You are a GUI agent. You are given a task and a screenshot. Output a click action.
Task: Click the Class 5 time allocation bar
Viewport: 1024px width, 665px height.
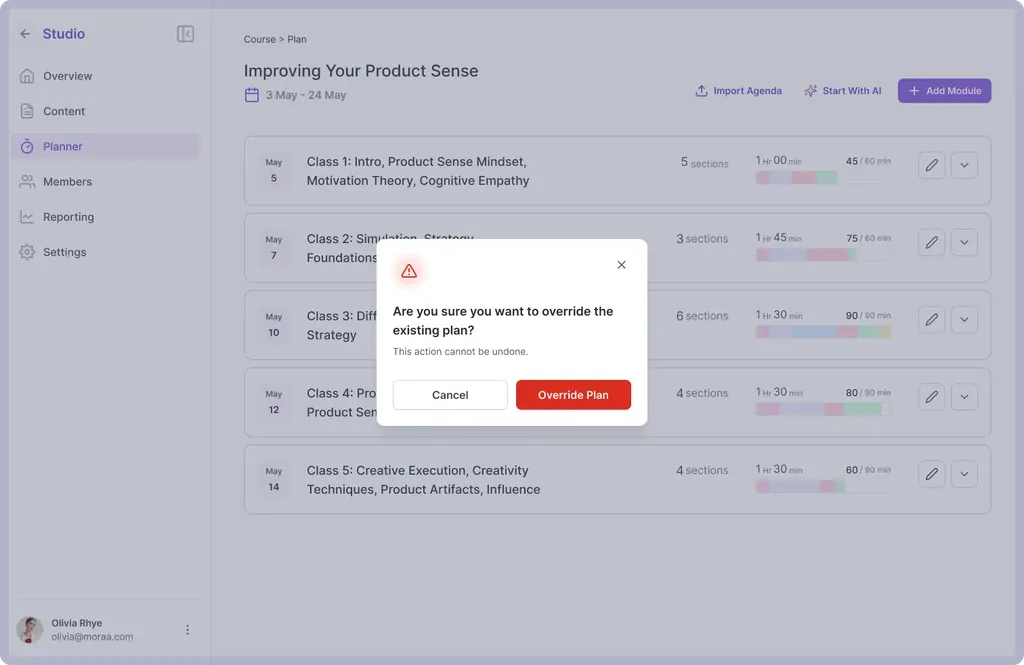(824, 486)
